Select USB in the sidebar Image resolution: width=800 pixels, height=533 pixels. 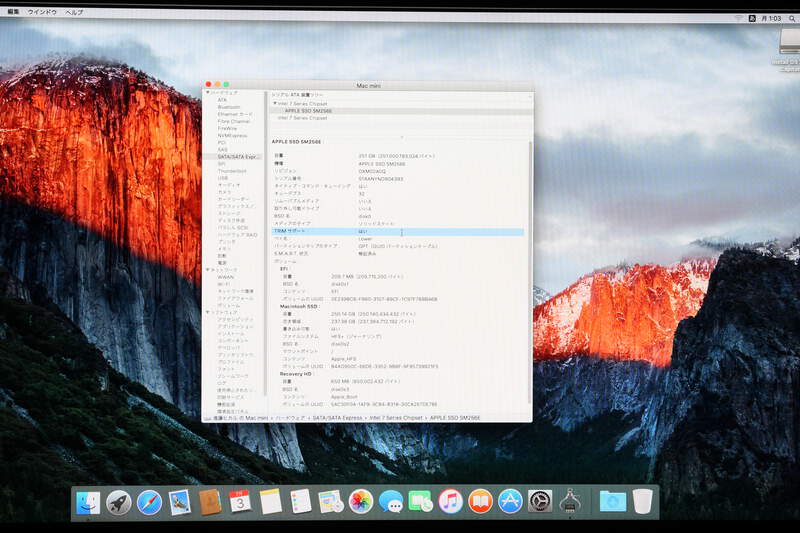click(x=222, y=178)
